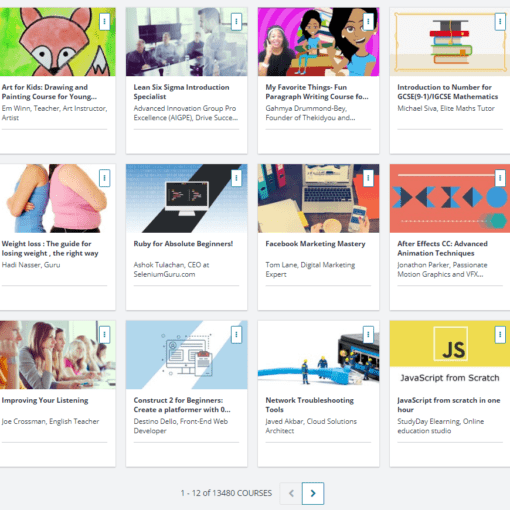Click the laptop desk thumbnail for Facebook Marketing
Image resolution: width=510 pixels, height=510 pixels.
318,198
